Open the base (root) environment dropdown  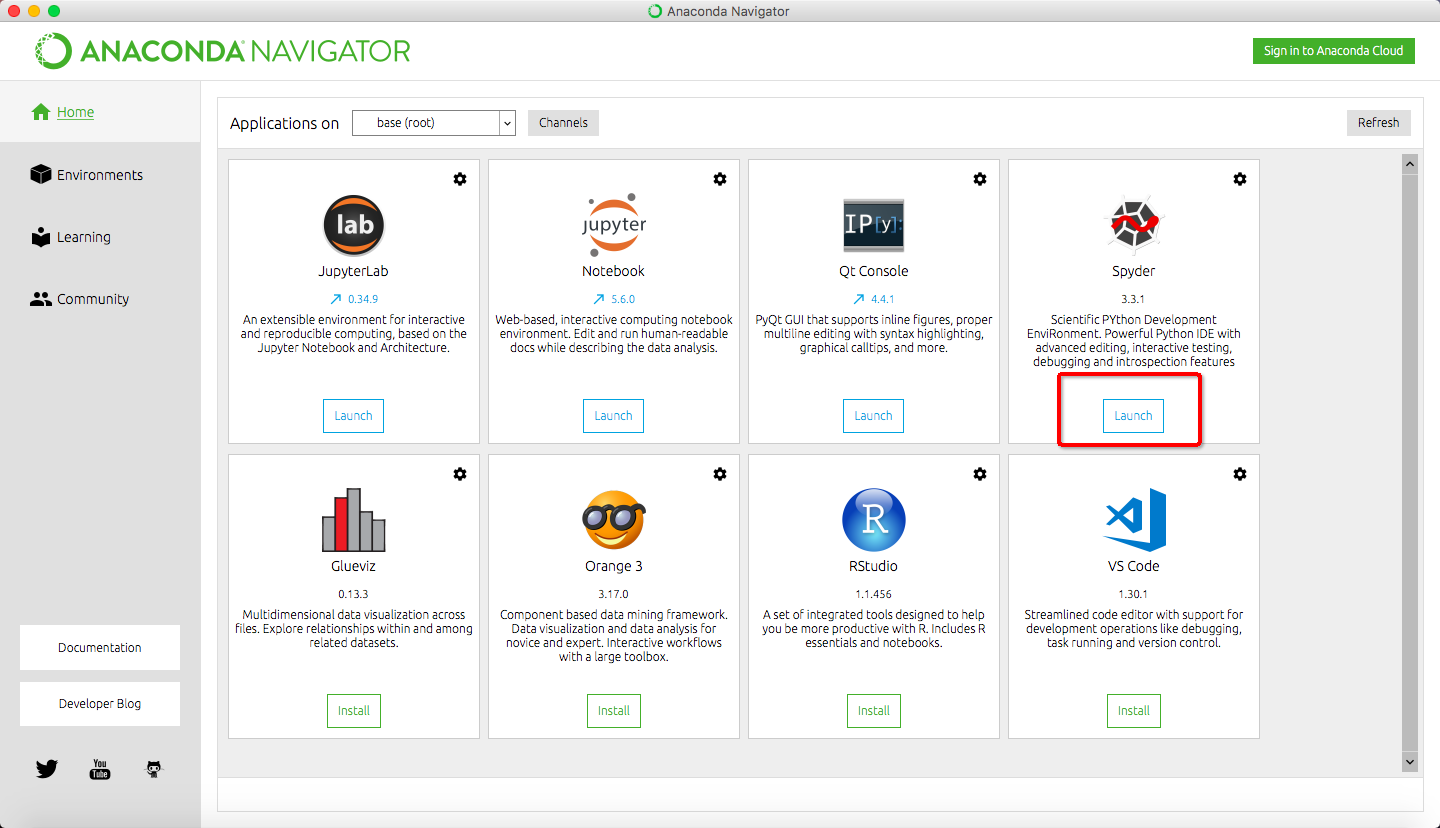click(x=434, y=123)
